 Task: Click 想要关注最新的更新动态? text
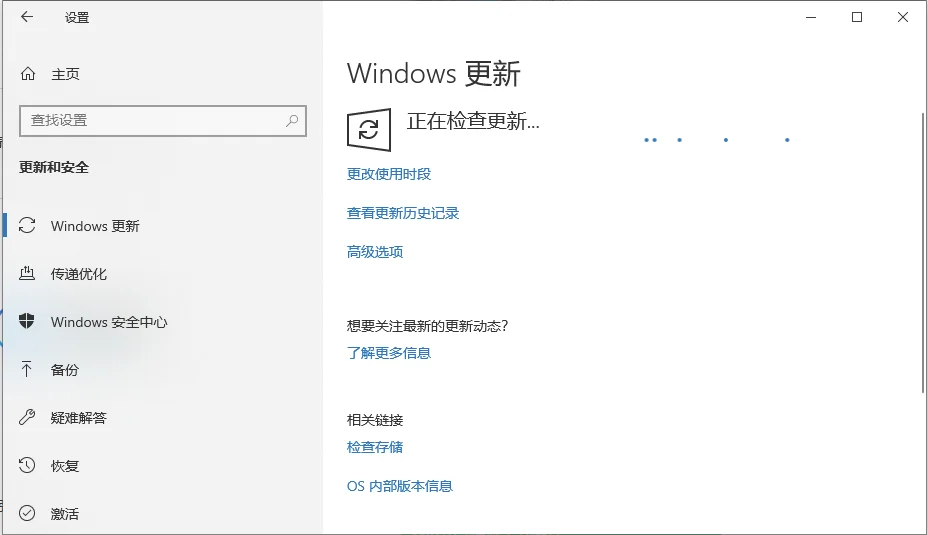(427, 326)
